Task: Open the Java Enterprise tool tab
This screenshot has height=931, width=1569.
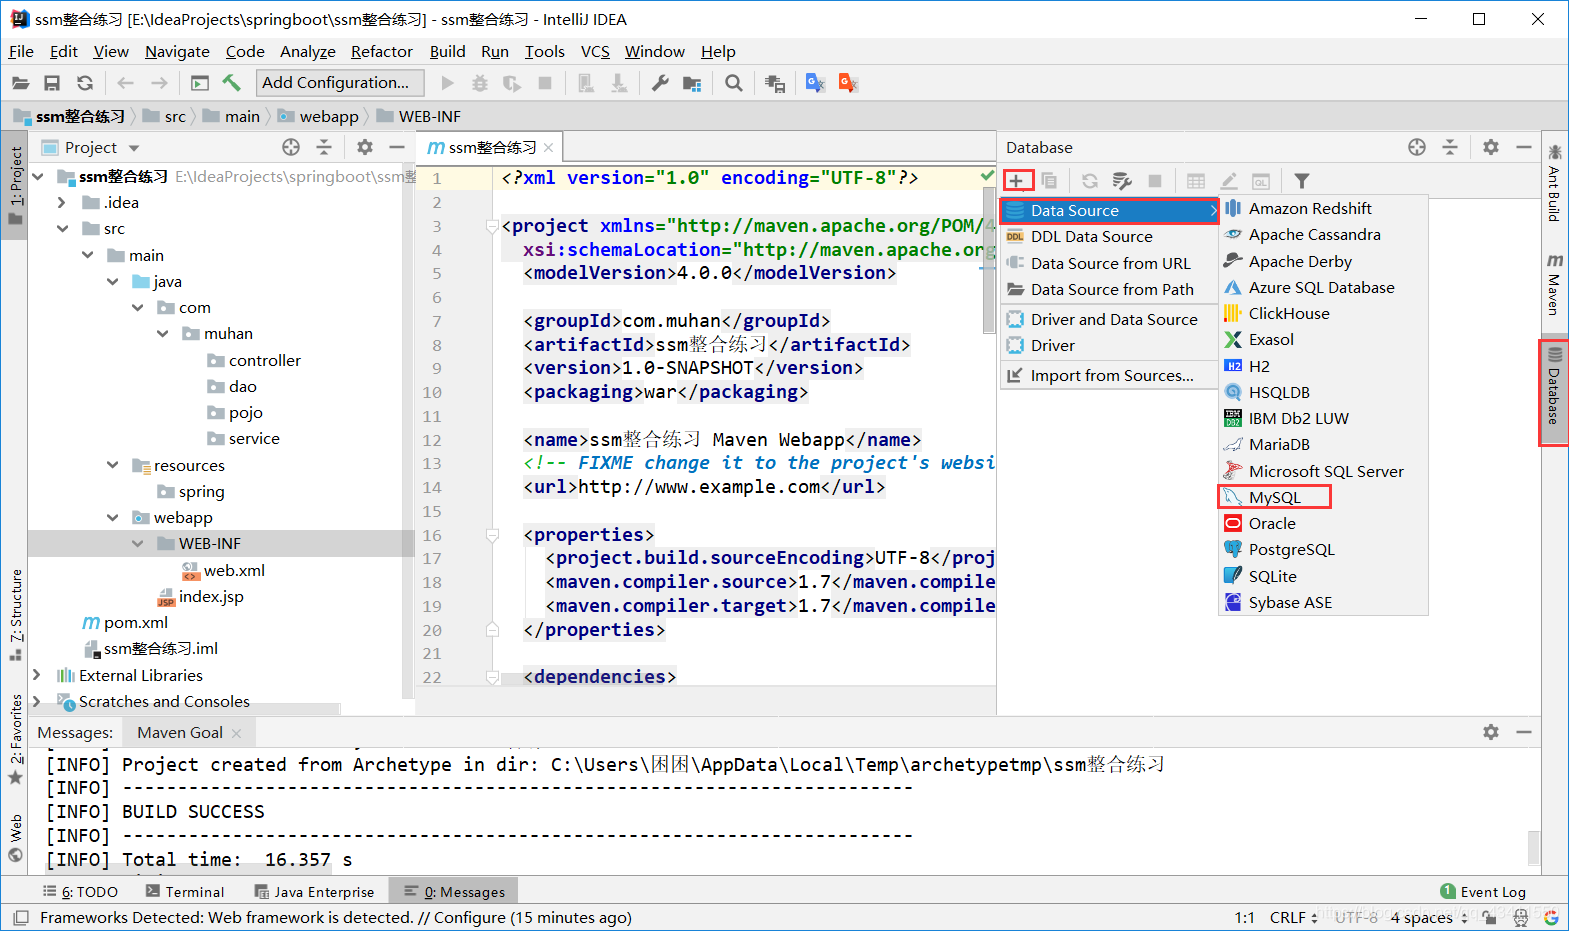Action: pos(314,891)
